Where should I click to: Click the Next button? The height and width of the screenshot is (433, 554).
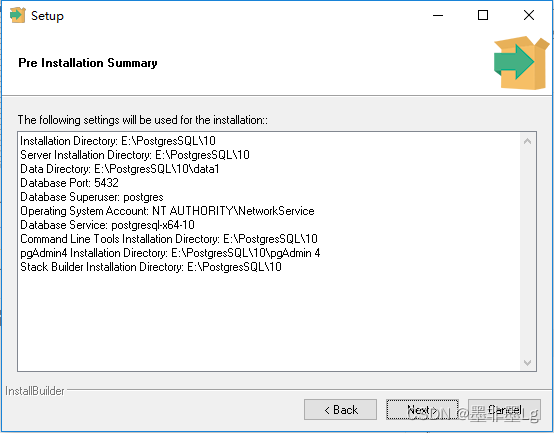click(422, 410)
